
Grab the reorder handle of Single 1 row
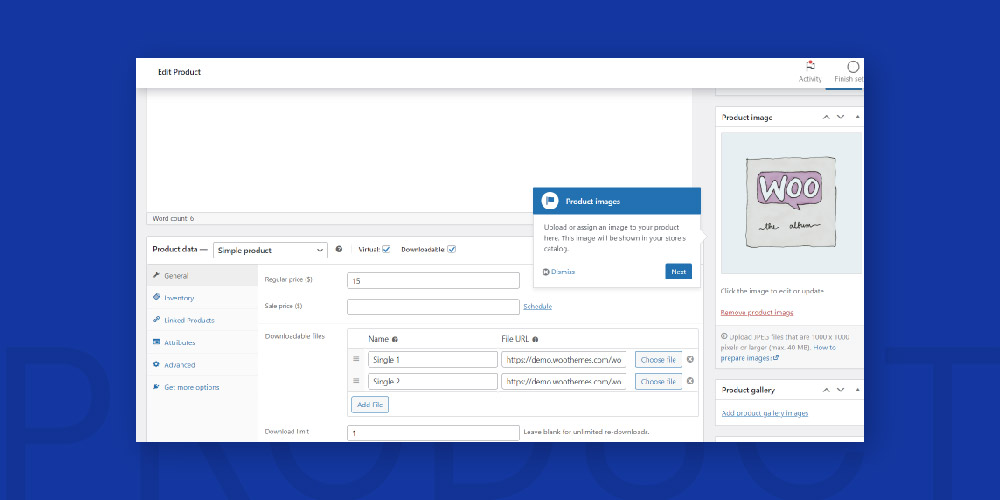(x=357, y=359)
